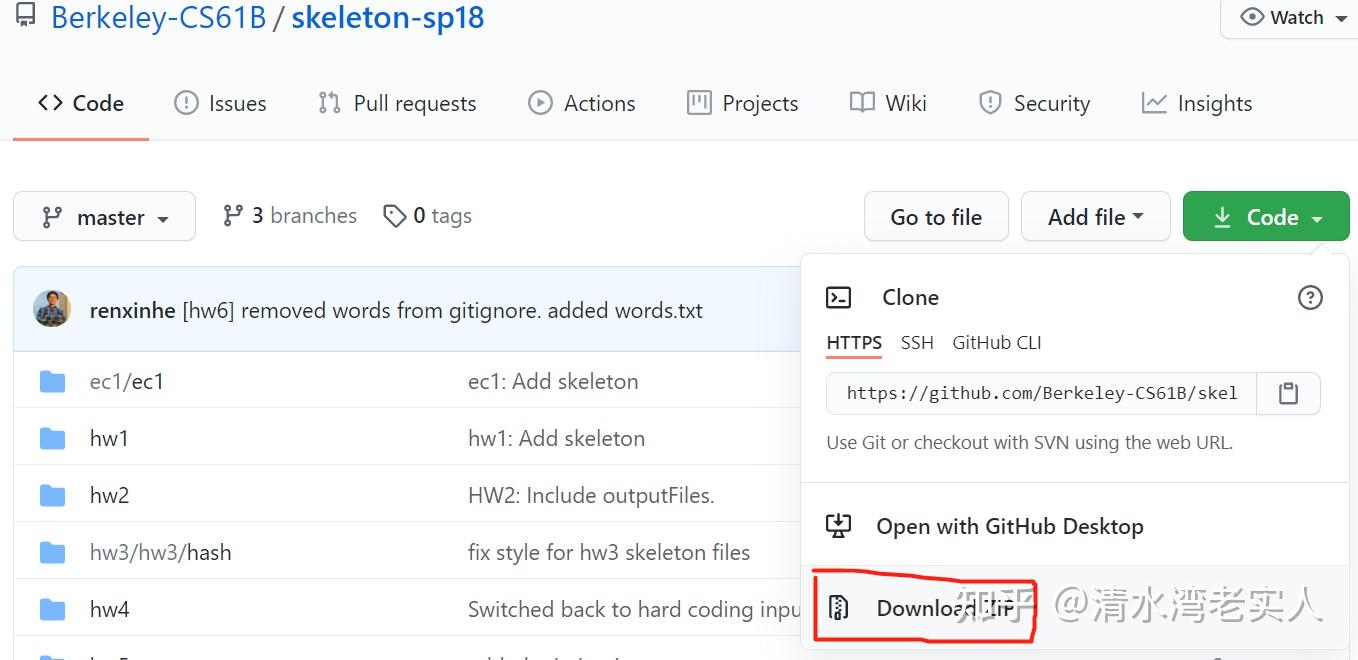This screenshot has height=660, width=1358.
Task: Copy the clone URL to clipboard
Action: [1288, 394]
